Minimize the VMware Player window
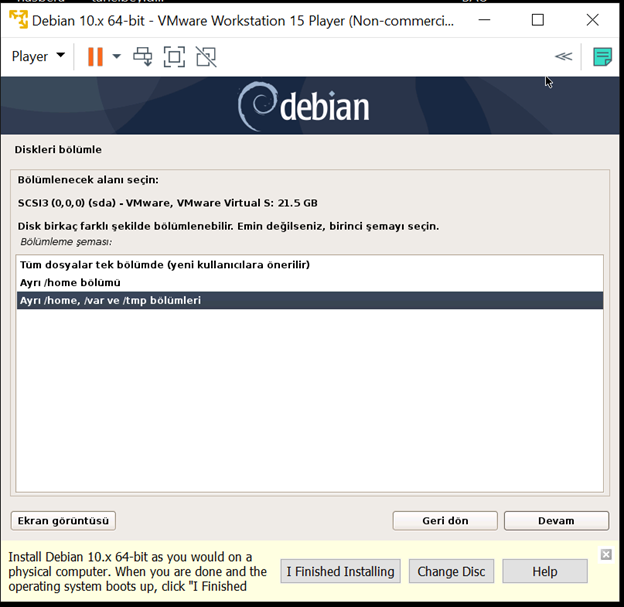 tap(484, 20)
